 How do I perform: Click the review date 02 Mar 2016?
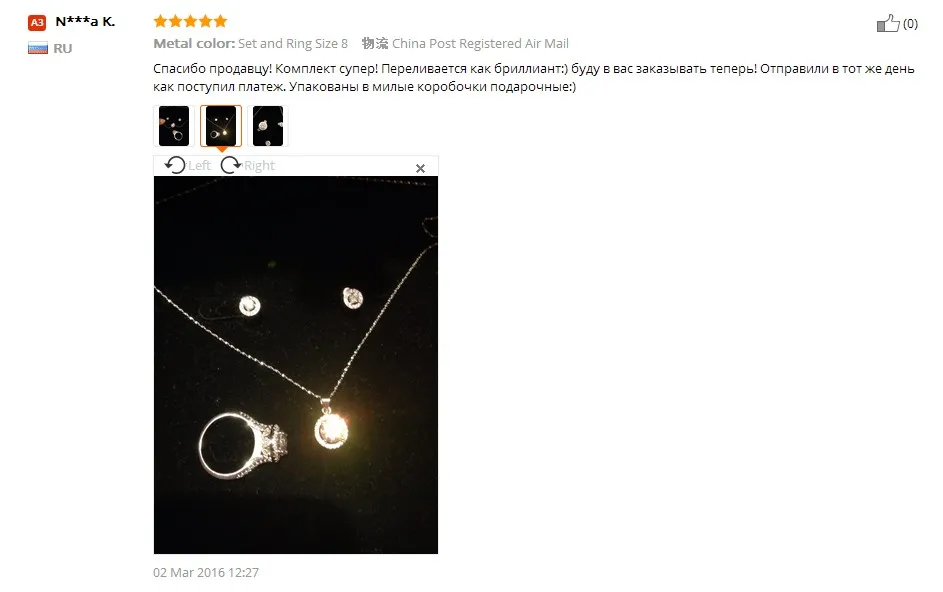coord(206,572)
